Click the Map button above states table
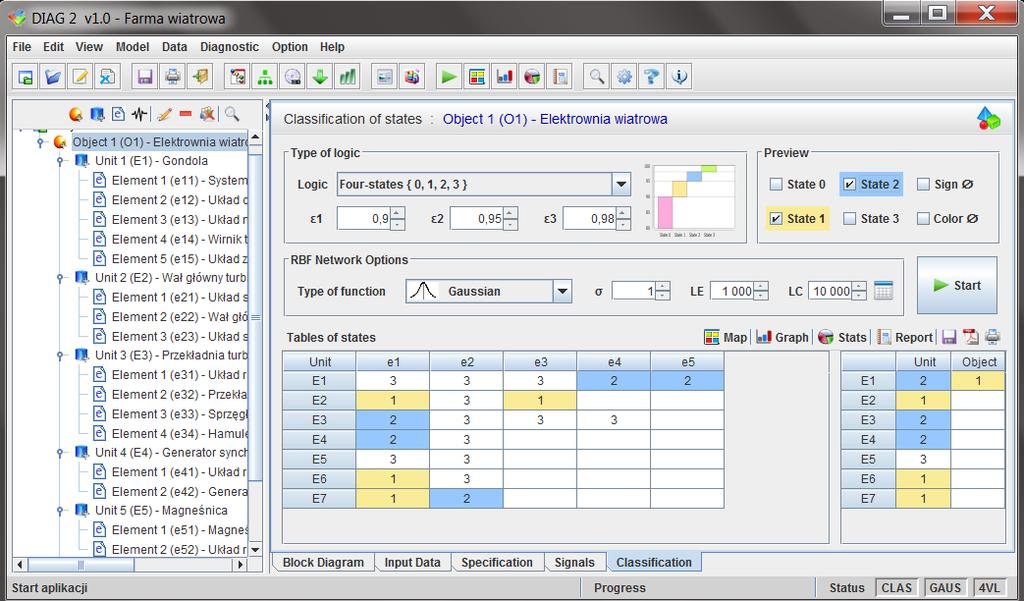Viewport: 1024px width, 601px height. point(726,337)
